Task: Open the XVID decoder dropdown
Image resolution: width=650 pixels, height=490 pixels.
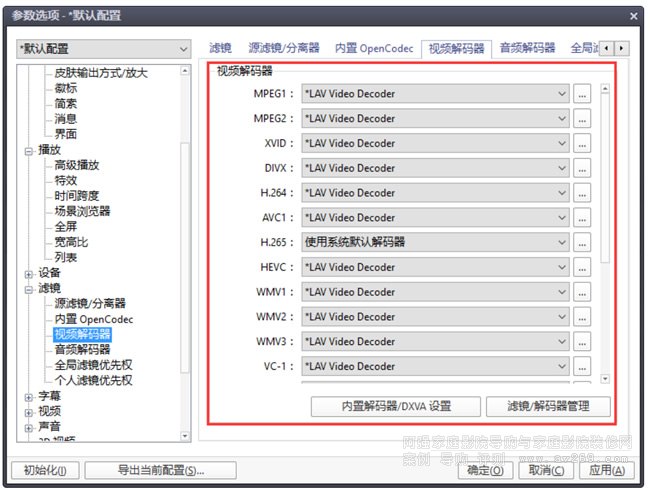Action: pyautogui.click(x=435, y=143)
